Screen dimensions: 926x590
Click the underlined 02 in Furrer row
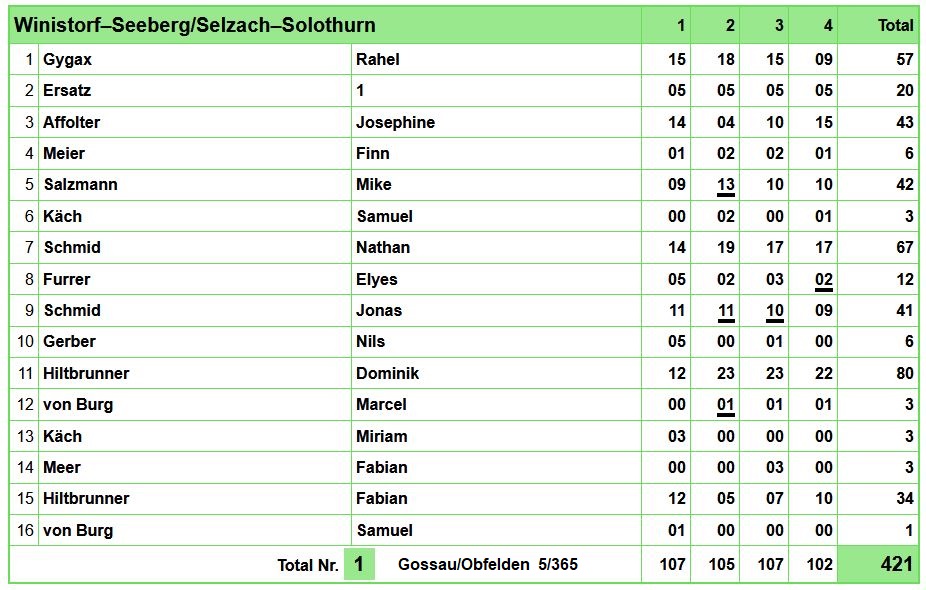824,280
